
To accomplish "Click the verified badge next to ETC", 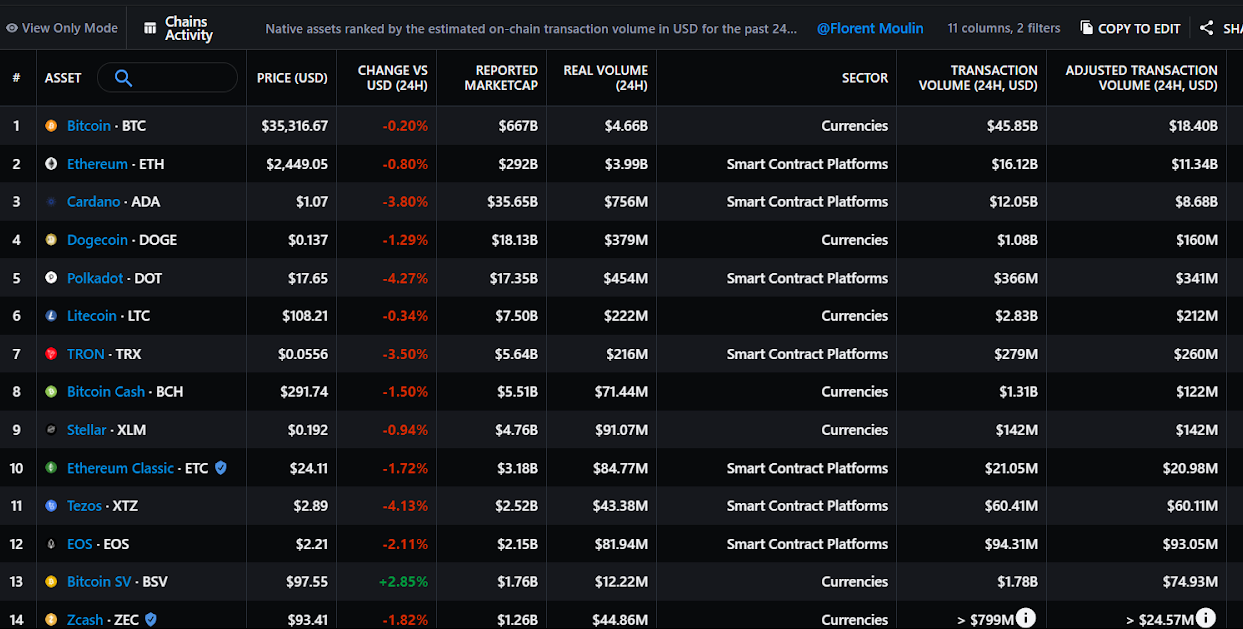I will point(221,468).
